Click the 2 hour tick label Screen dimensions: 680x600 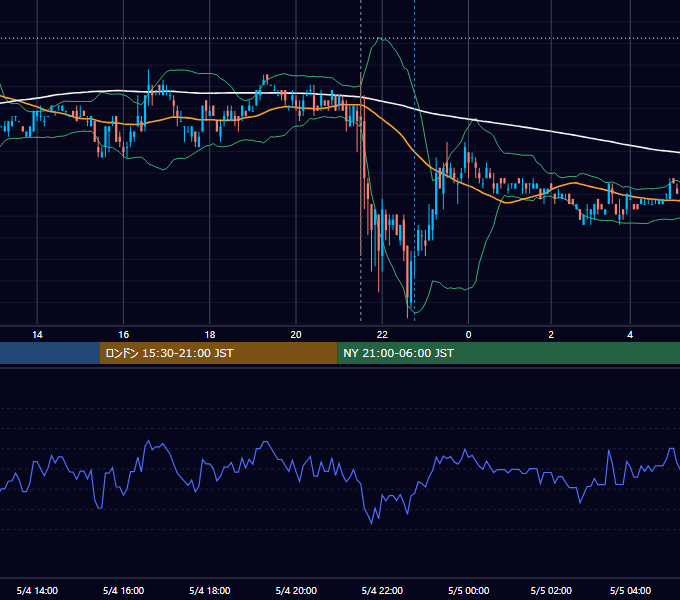click(551, 335)
